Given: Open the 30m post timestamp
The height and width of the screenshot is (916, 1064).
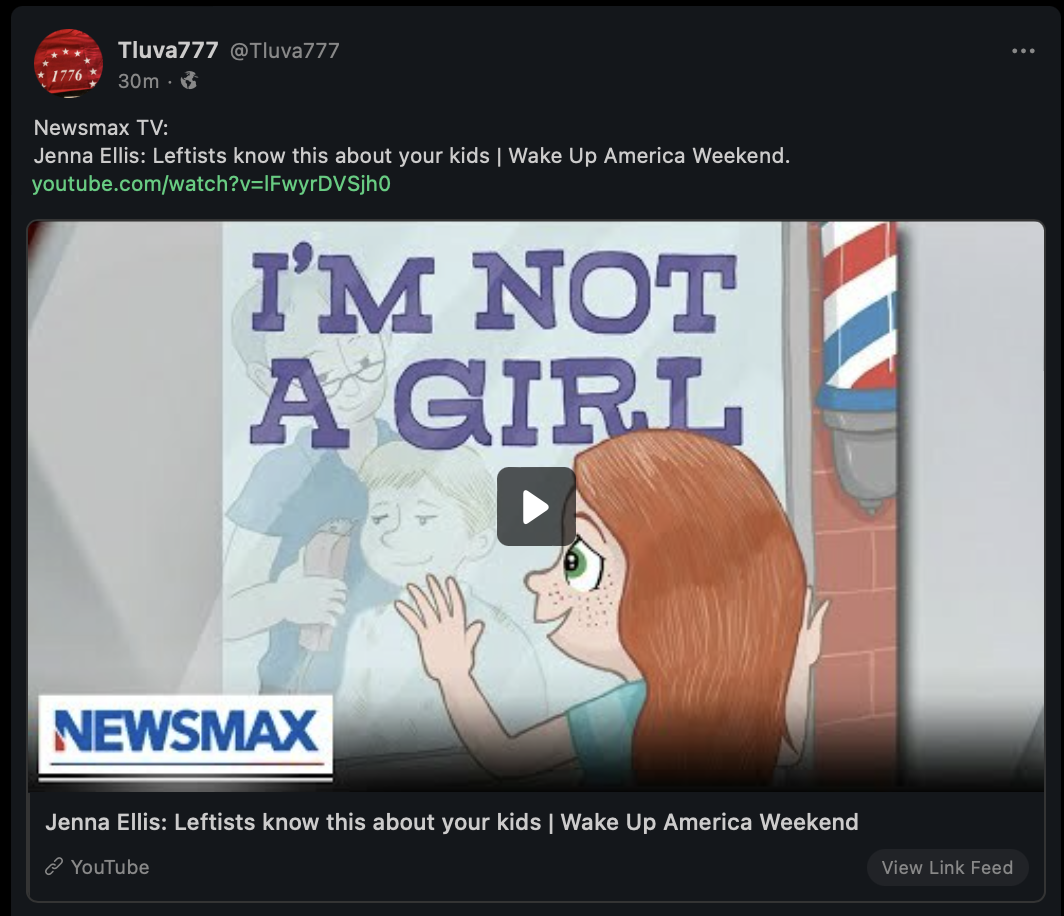Looking at the screenshot, I should click(x=138, y=81).
